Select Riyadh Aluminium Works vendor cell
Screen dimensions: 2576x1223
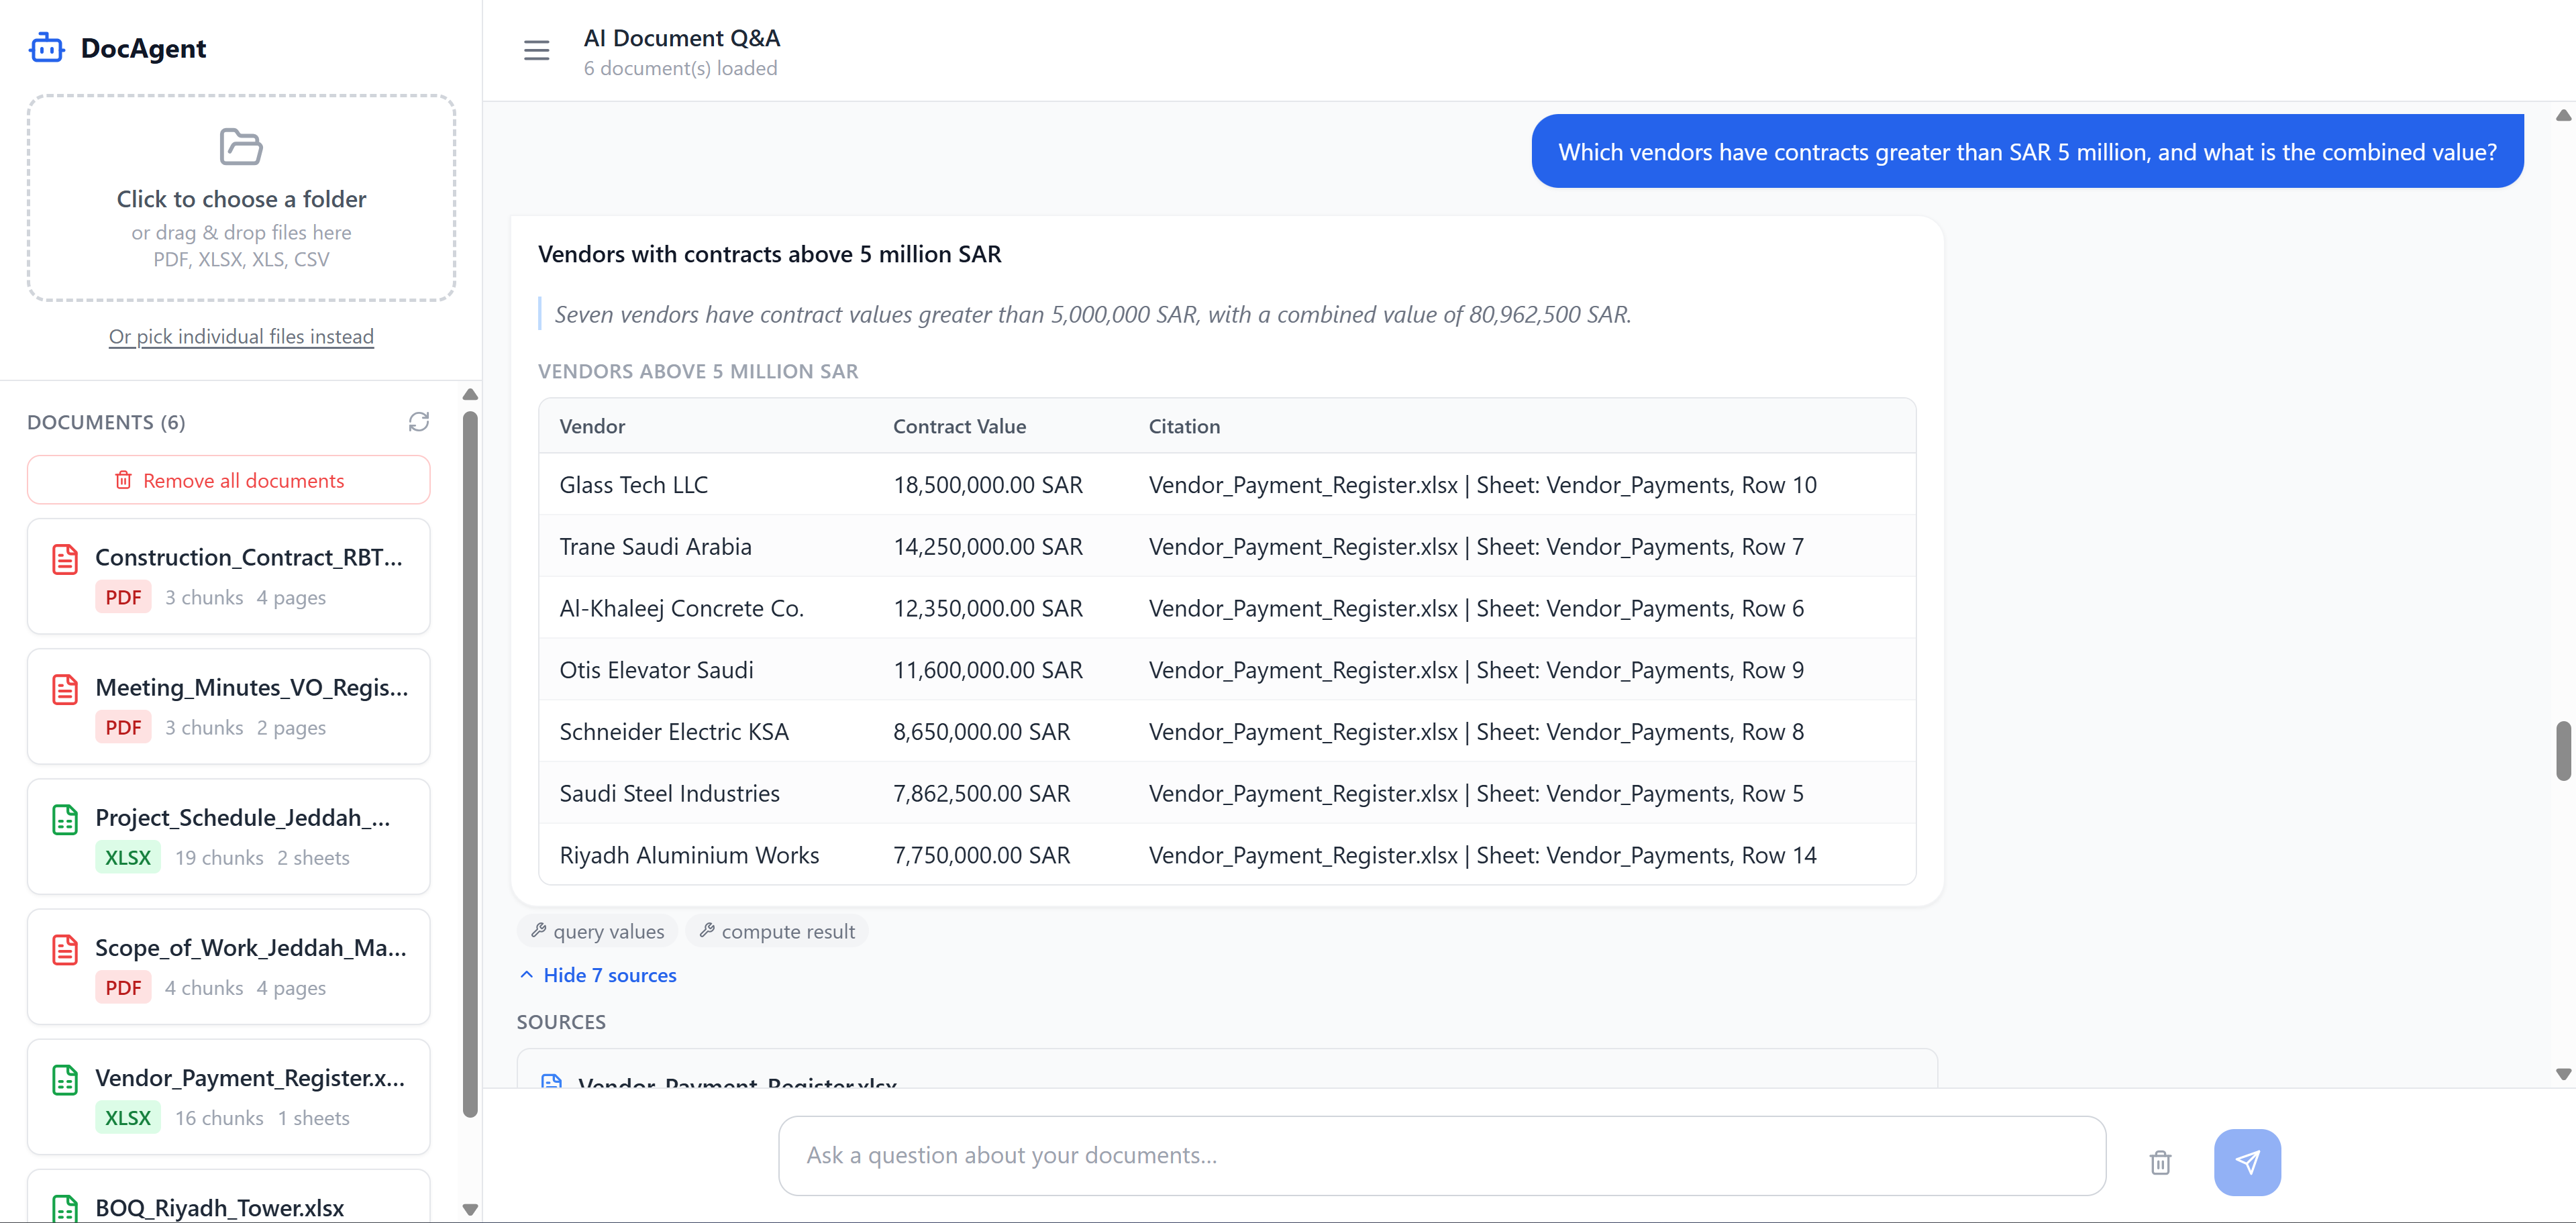coord(689,855)
